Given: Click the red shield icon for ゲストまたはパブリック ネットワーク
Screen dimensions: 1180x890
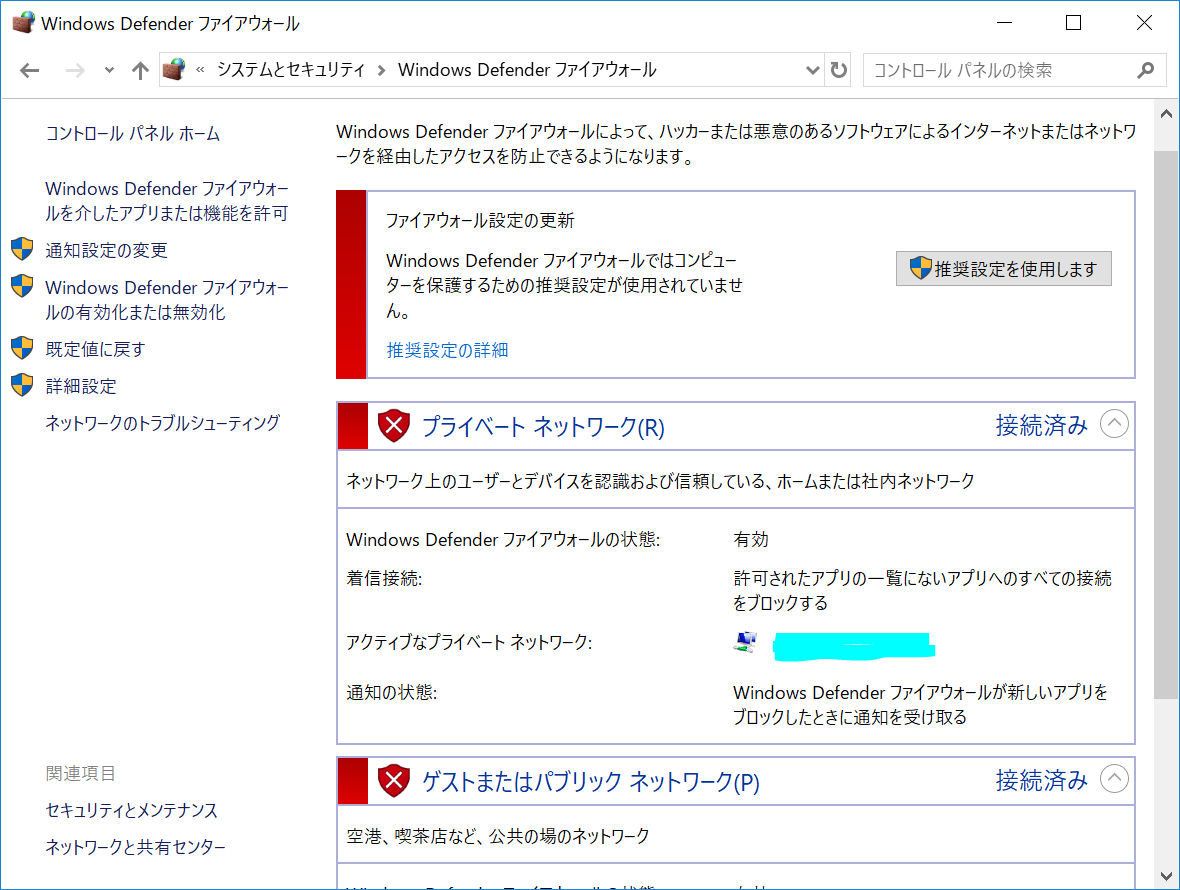Looking at the screenshot, I should pos(394,780).
